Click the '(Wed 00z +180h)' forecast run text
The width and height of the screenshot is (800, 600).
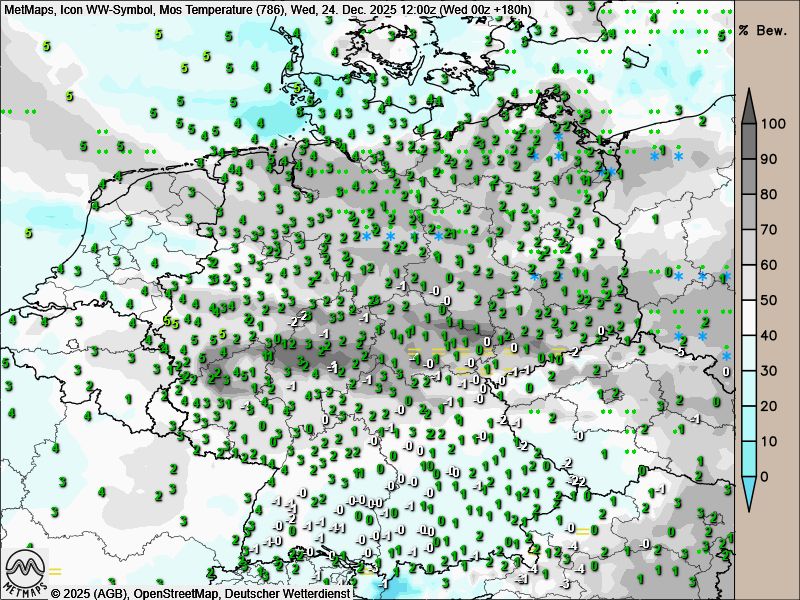[483, 9]
